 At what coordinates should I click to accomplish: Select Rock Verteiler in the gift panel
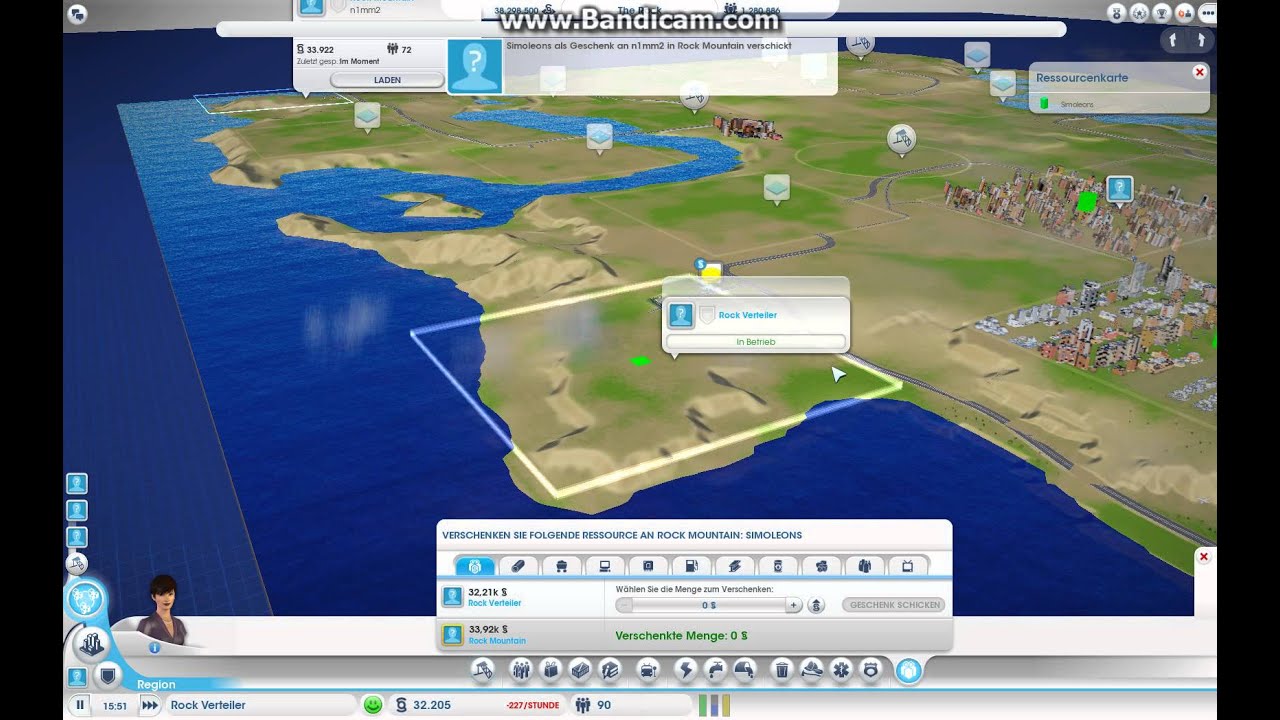[x=494, y=604]
